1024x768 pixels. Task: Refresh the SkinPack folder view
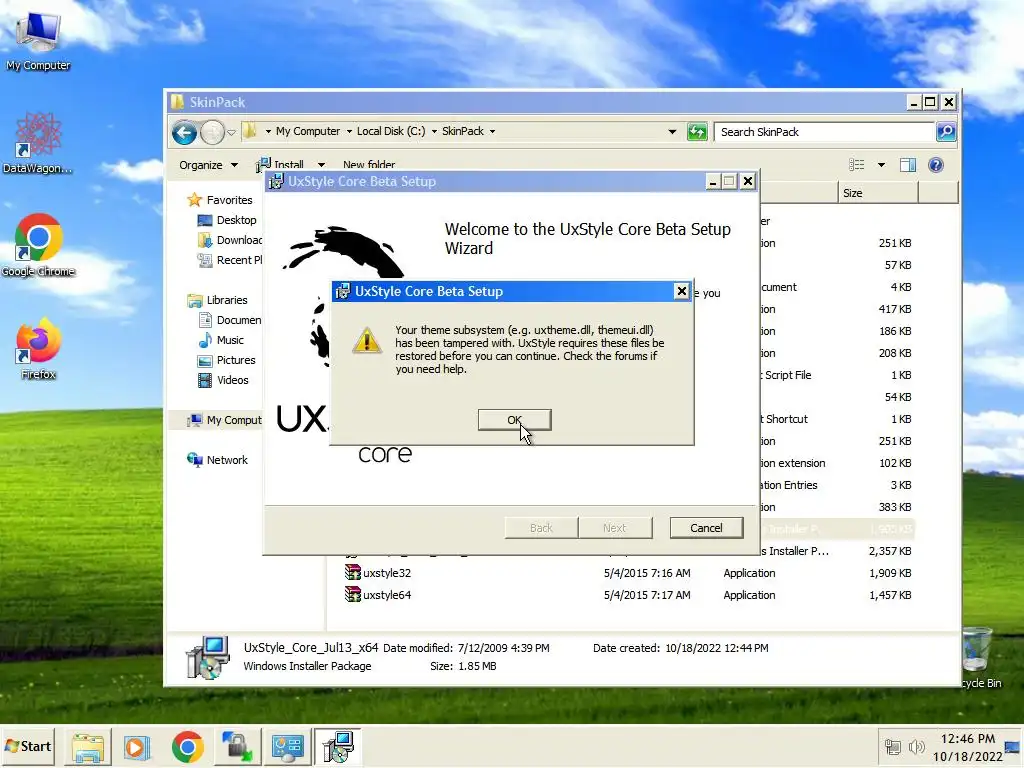click(x=697, y=132)
